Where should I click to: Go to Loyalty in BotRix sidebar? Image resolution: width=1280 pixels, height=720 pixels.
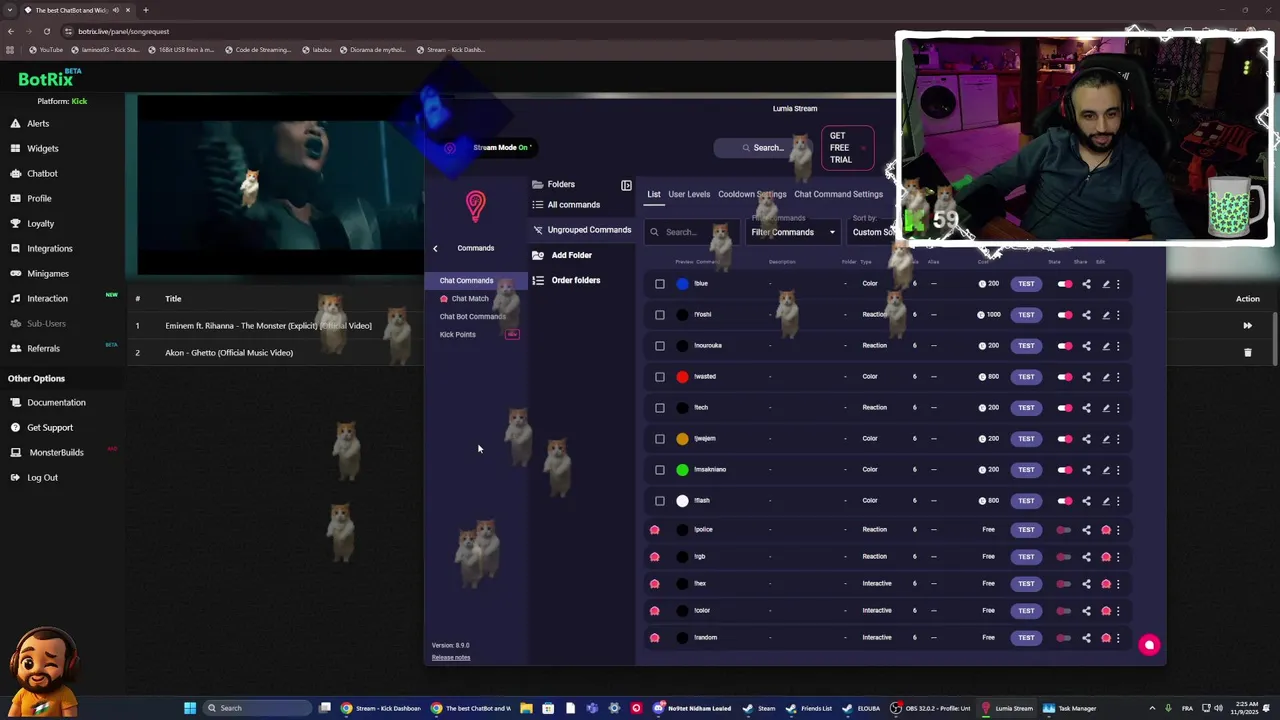pos(40,223)
